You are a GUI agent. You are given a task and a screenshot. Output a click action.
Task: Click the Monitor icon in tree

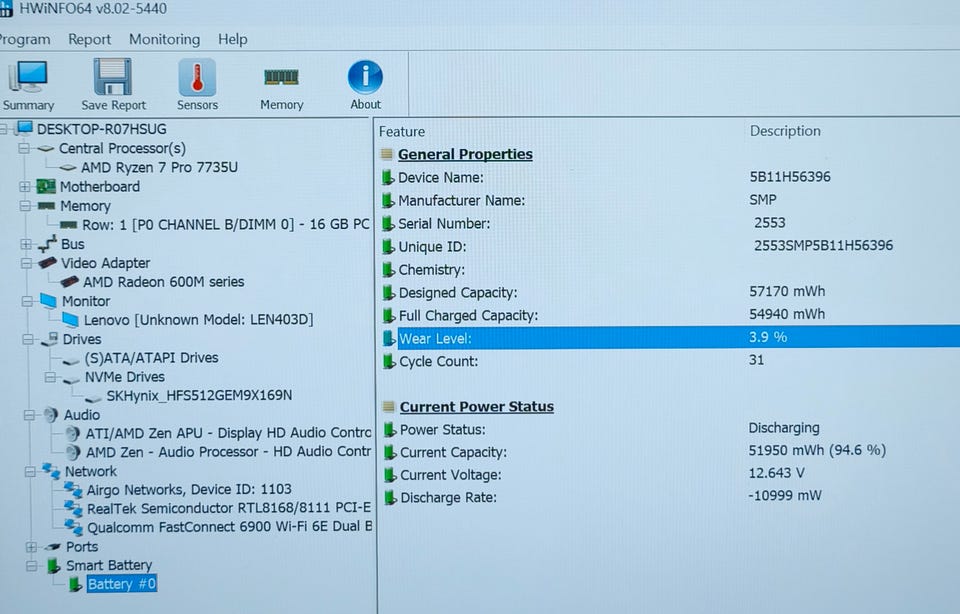(x=48, y=301)
